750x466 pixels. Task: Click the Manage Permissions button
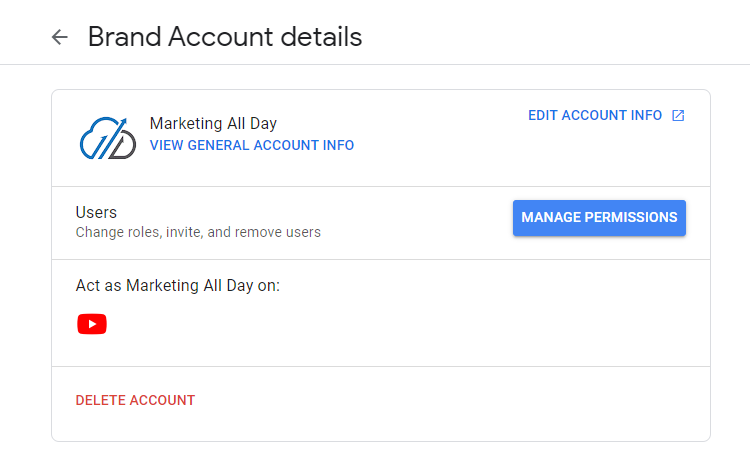(599, 218)
